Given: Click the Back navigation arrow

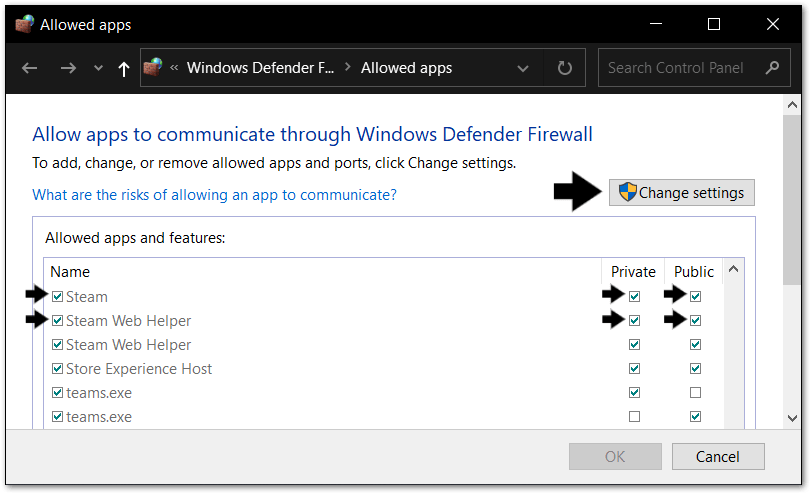Looking at the screenshot, I should pos(29,68).
